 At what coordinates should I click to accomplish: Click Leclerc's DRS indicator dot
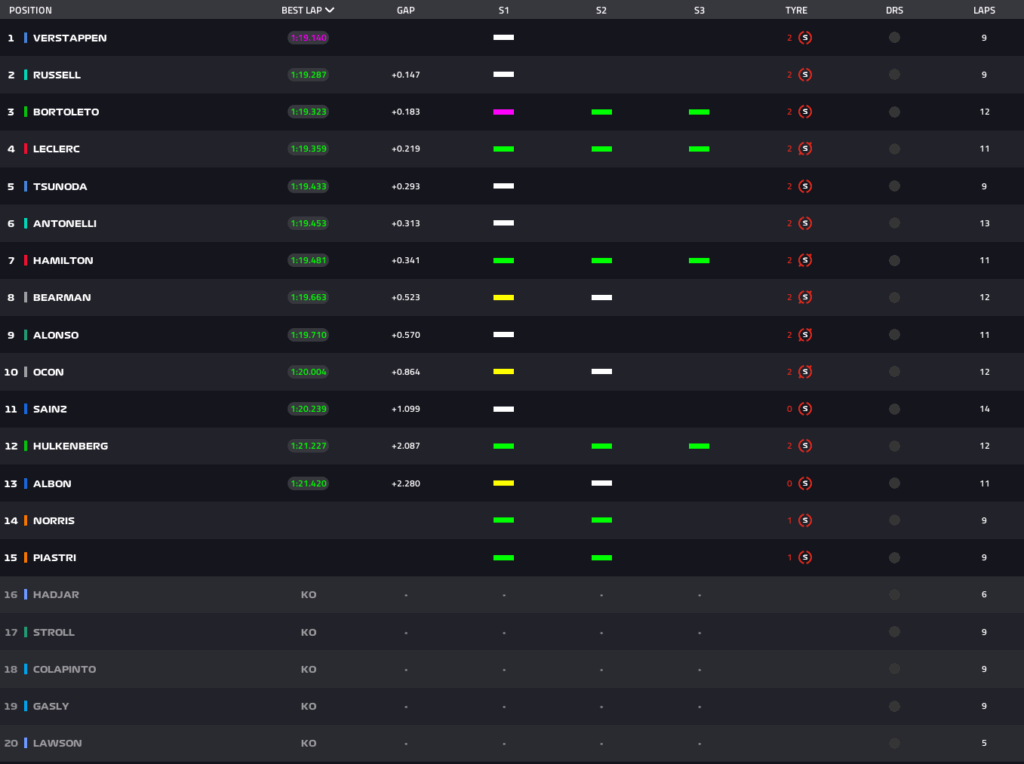click(894, 149)
